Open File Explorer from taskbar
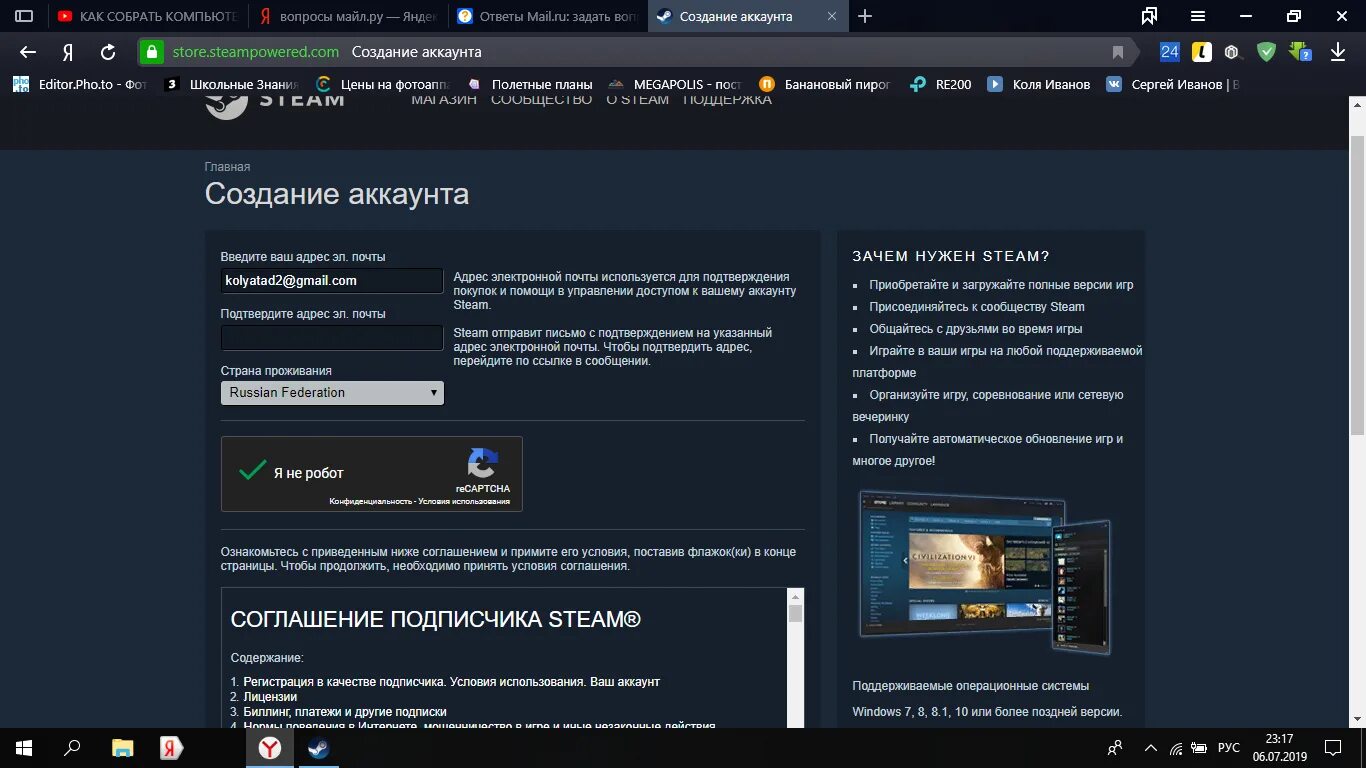1366x768 pixels. point(122,748)
